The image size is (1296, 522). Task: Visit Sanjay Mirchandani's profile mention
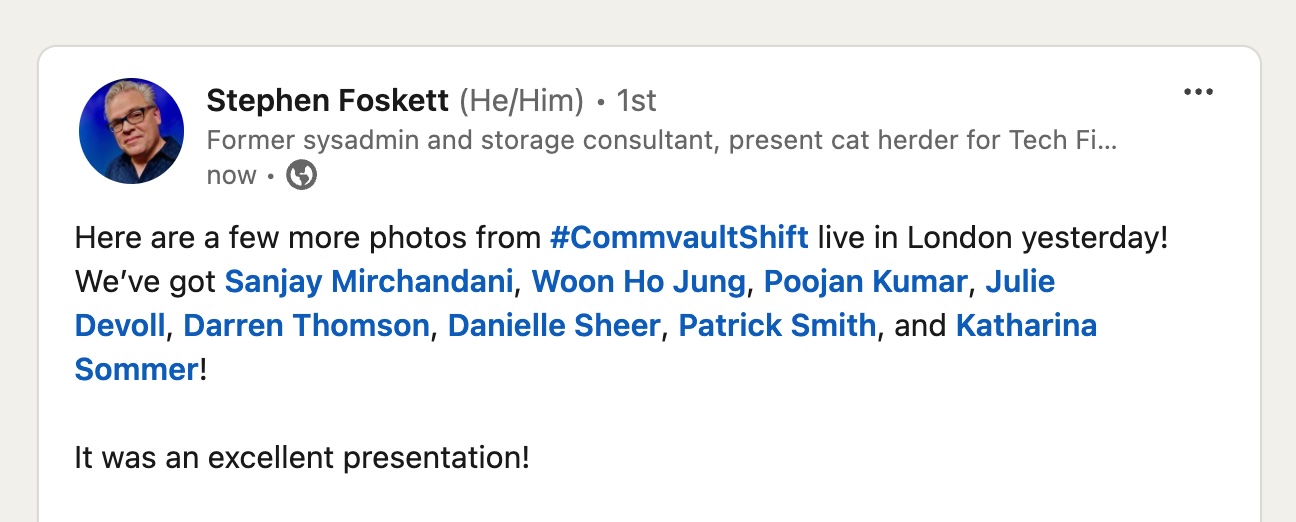(369, 283)
